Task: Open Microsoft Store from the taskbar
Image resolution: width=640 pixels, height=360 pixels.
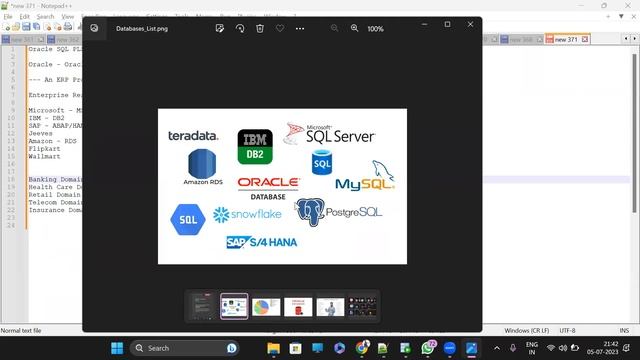Action: pos(296,348)
